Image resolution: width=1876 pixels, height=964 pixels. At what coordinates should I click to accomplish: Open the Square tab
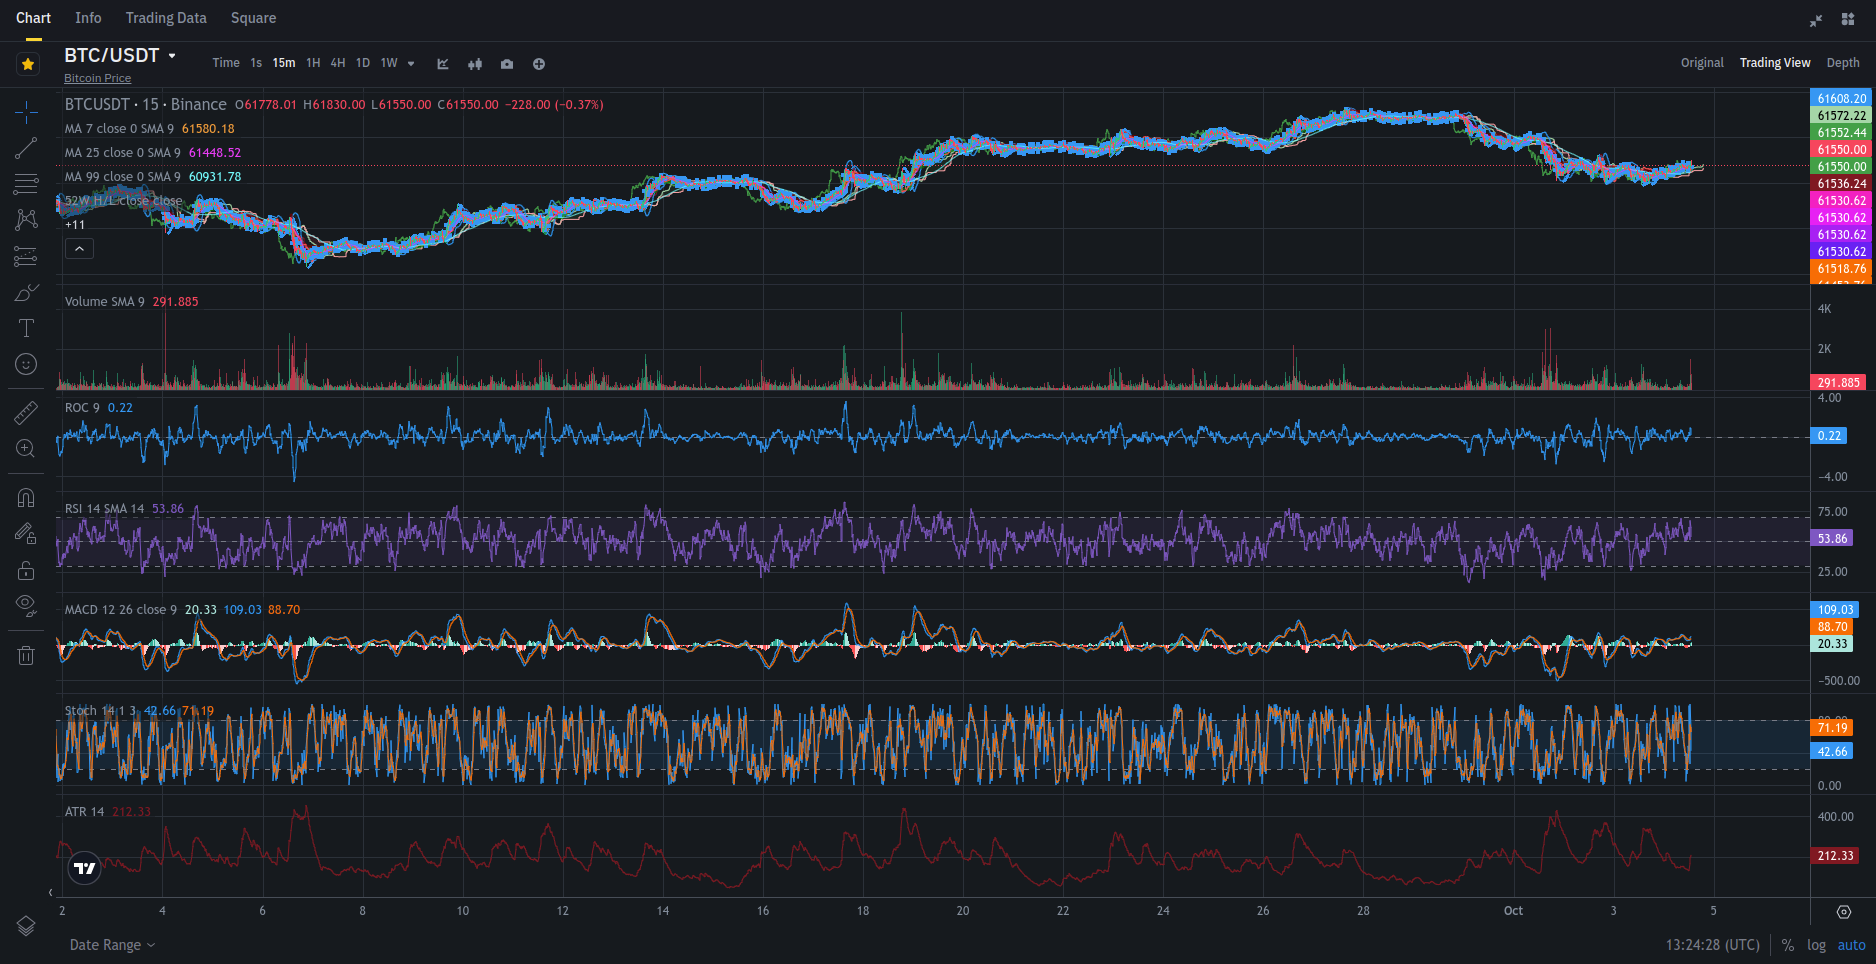pyautogui.click(x=253, y=18)
